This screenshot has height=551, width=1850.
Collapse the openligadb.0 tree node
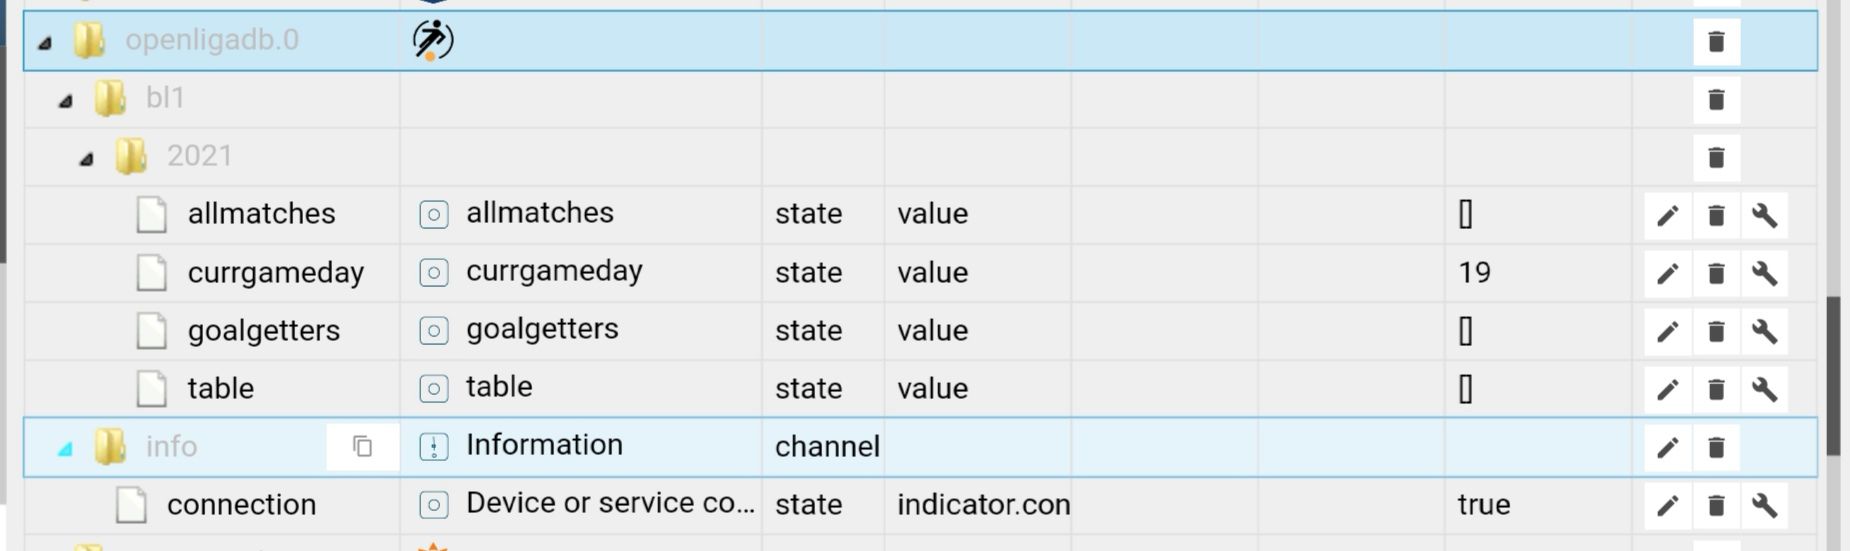[x=45, y=42]
